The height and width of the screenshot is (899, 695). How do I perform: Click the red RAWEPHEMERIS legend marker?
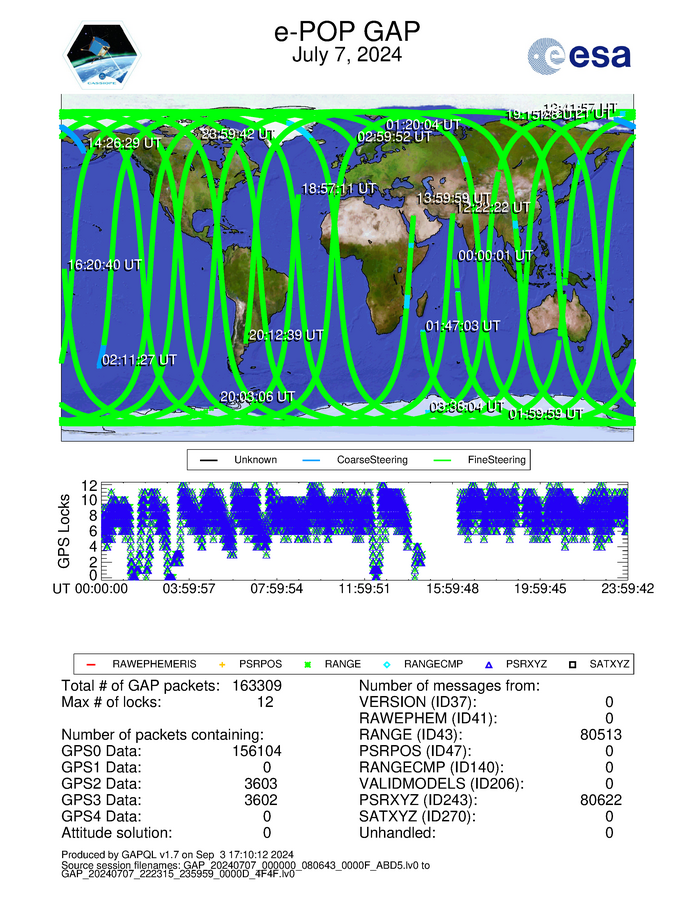(93, 663)
